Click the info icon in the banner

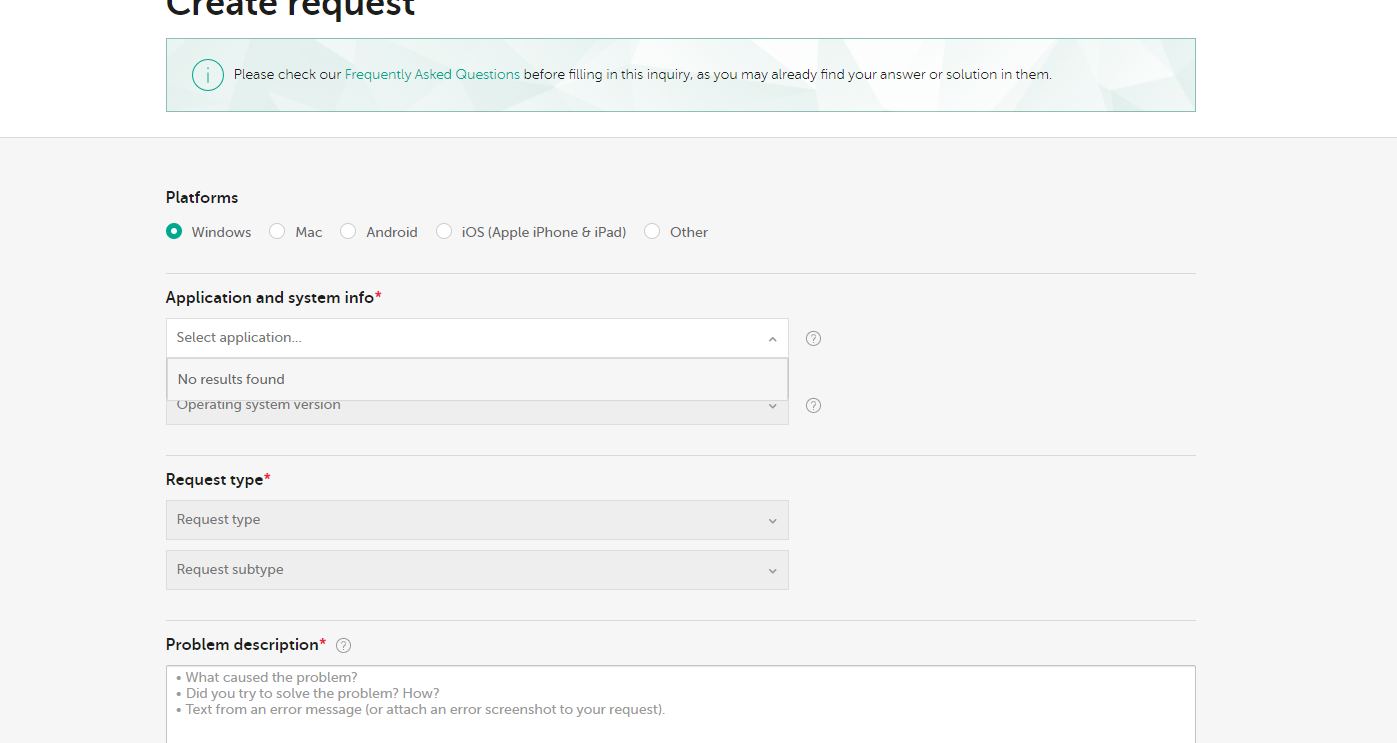pos(207,75)
